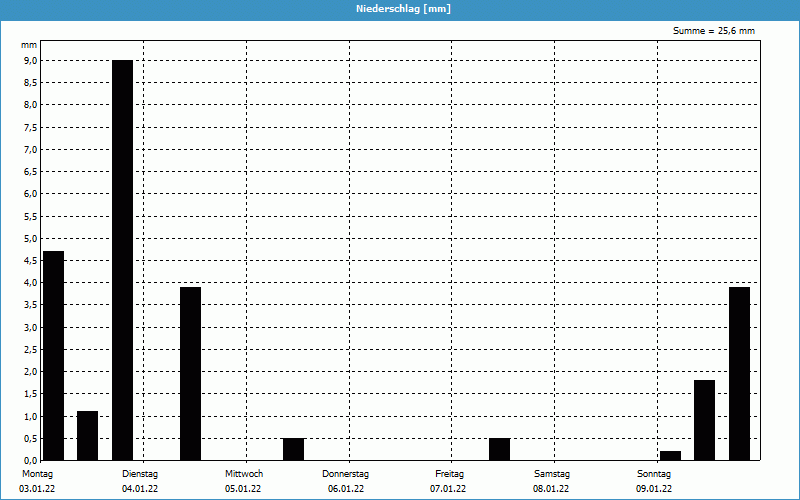Click the 'Dienstag' day label
Screen dimensions: 800x500
[x=140, y=473]
